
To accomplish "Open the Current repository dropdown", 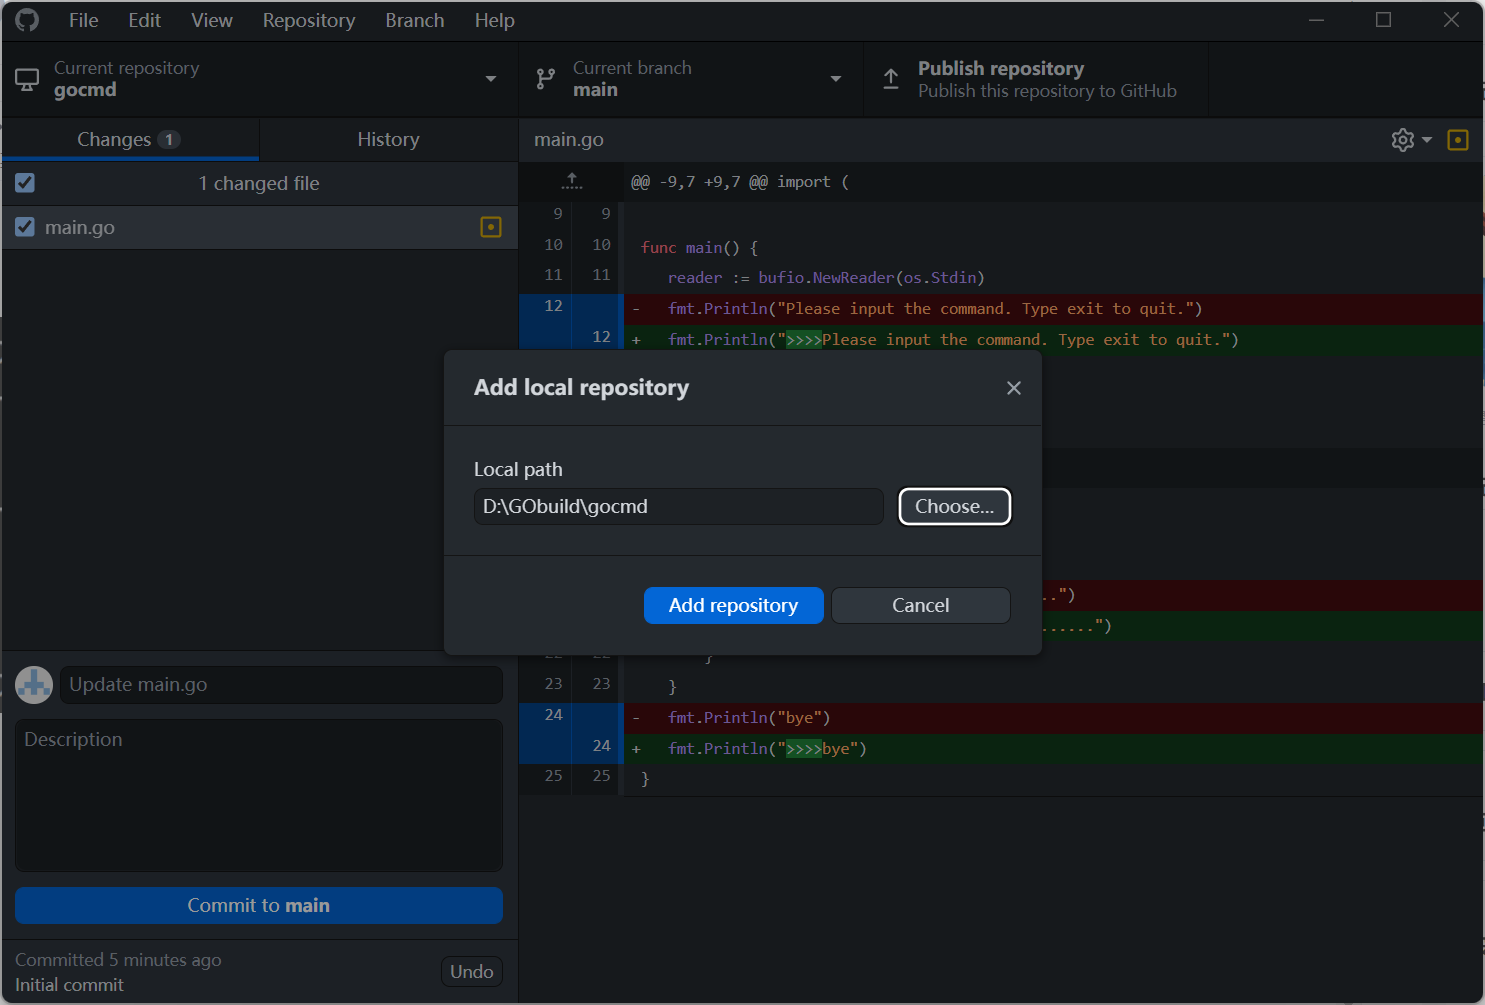I will point(491,78).
